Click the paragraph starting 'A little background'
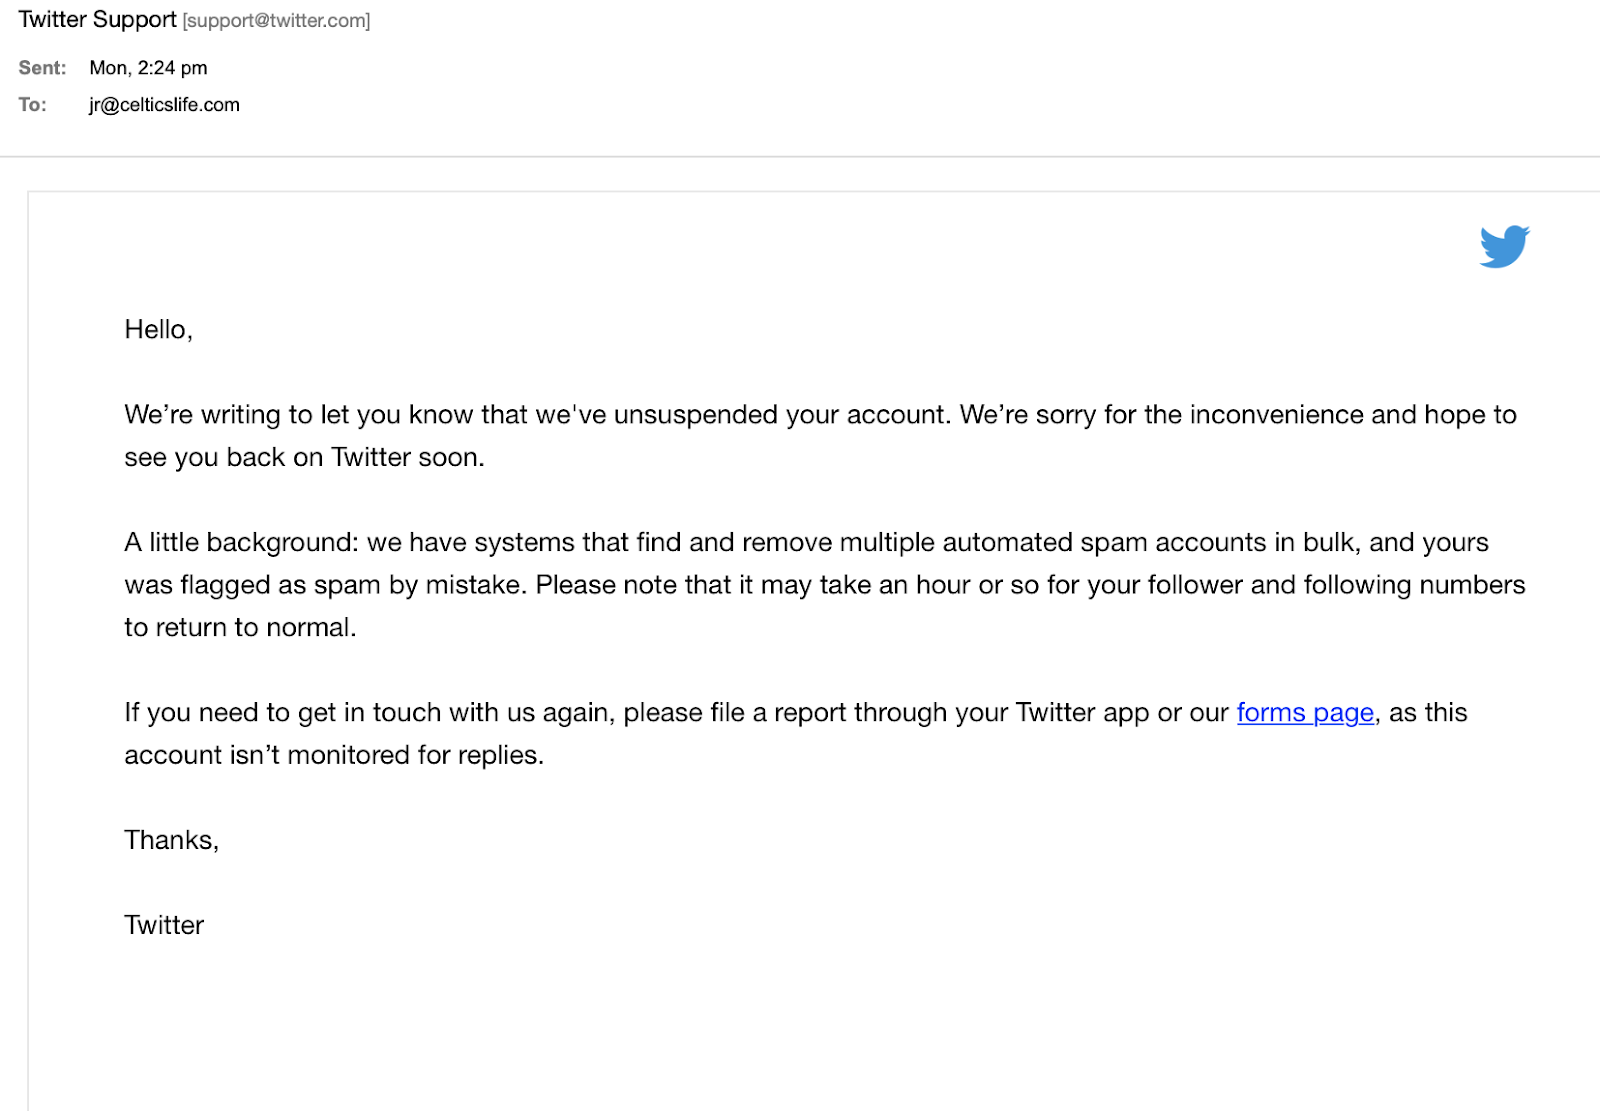This screenshot has height=1112, width=1600. click(x=825, y=585)
